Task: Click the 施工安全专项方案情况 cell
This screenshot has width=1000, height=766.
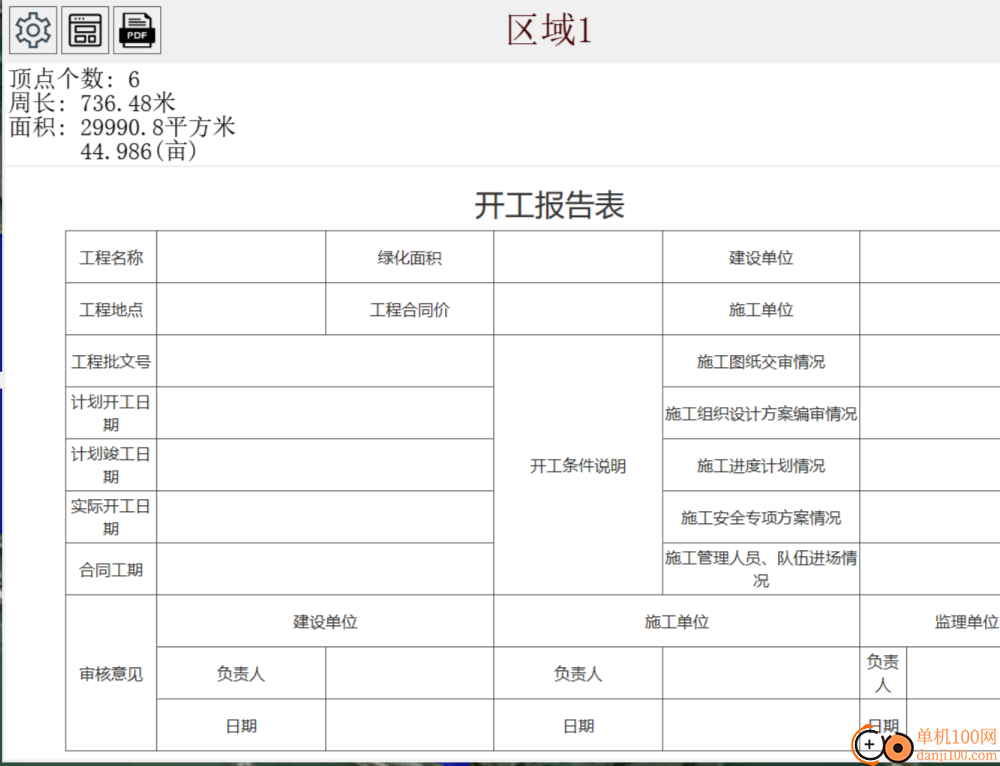Action: [x=761, y=517]
